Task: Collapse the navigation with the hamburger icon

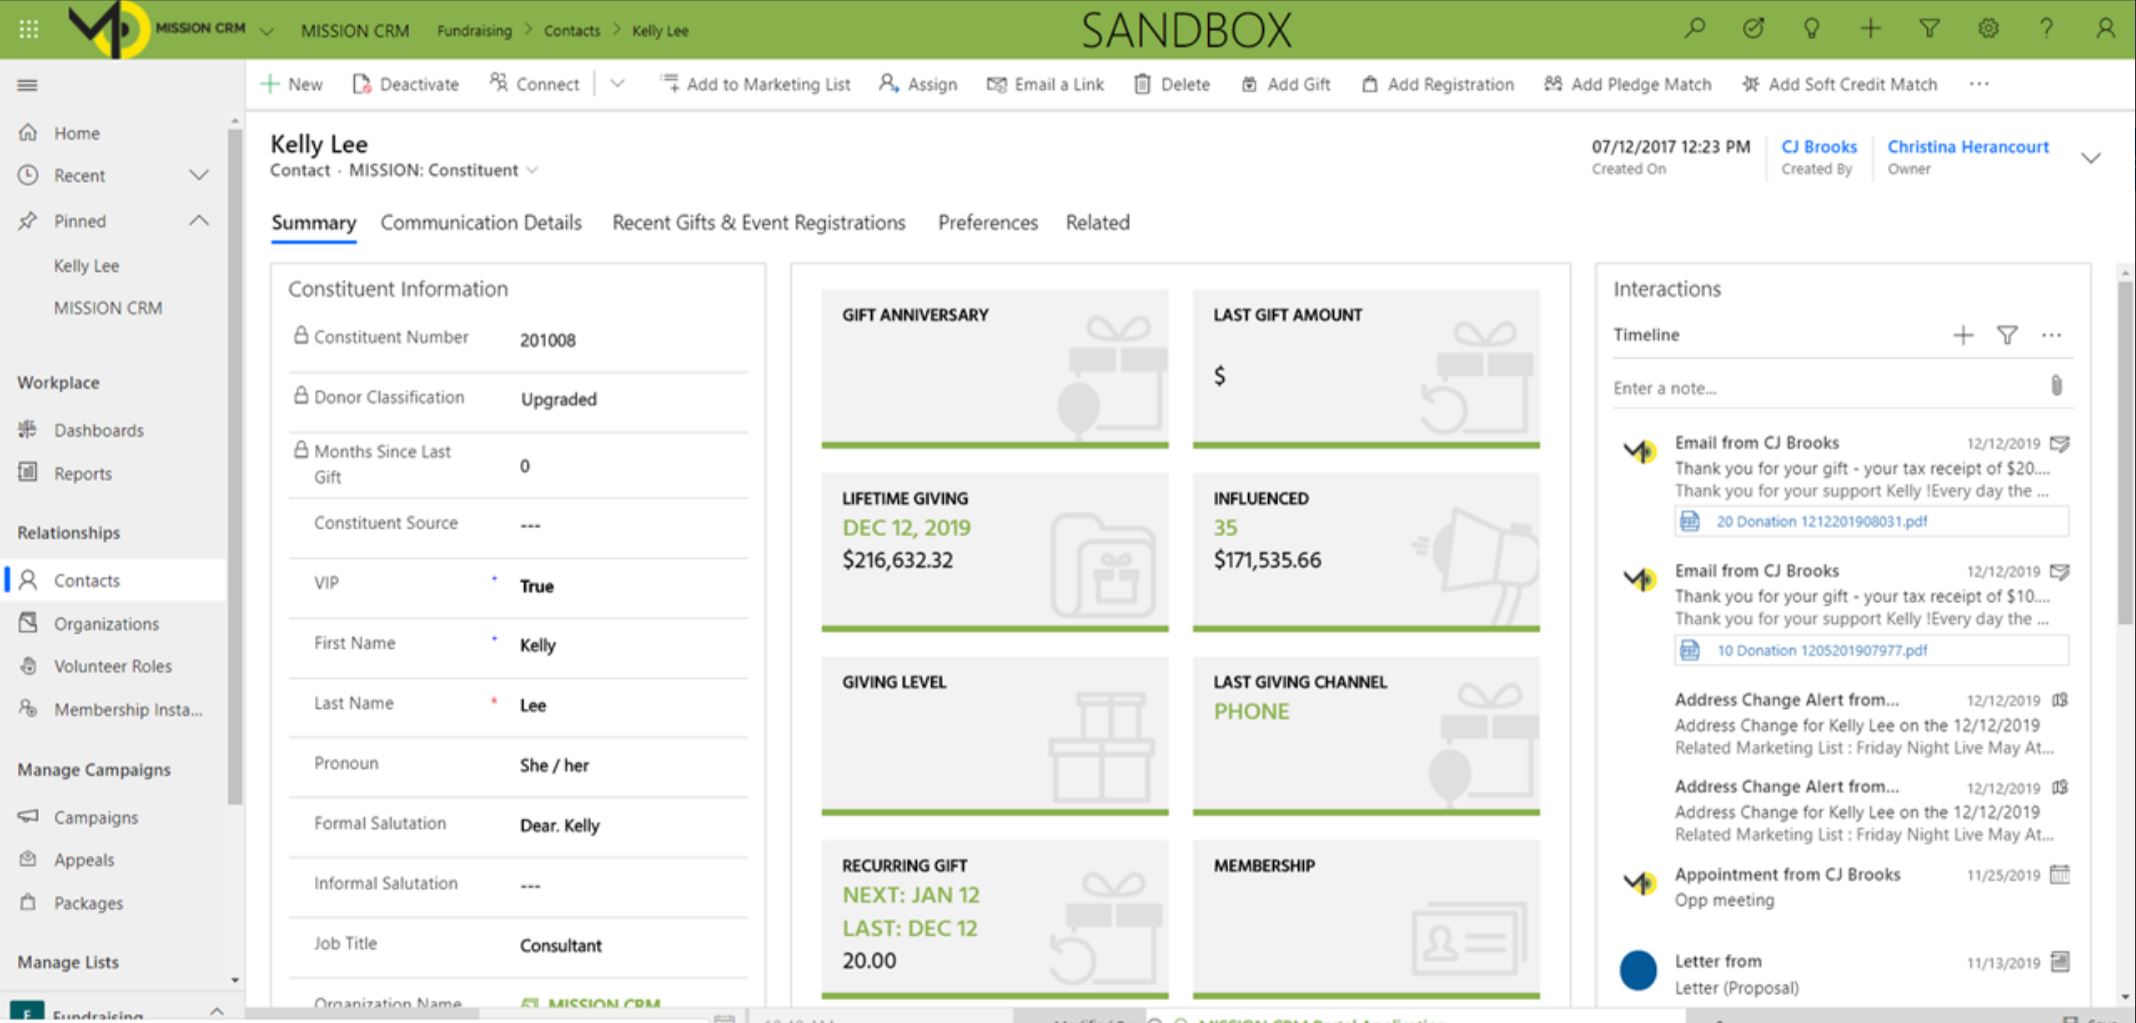Action: click(x=27, y=85)
